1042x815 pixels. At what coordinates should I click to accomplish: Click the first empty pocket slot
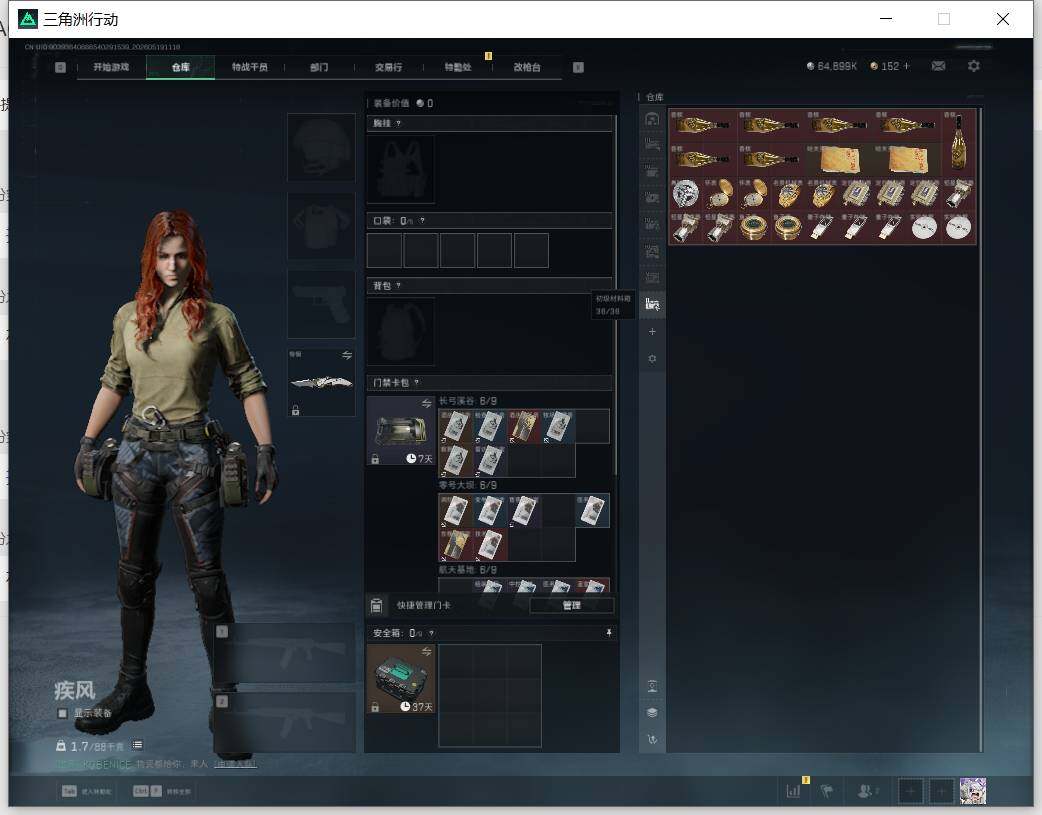coord(384,250)
